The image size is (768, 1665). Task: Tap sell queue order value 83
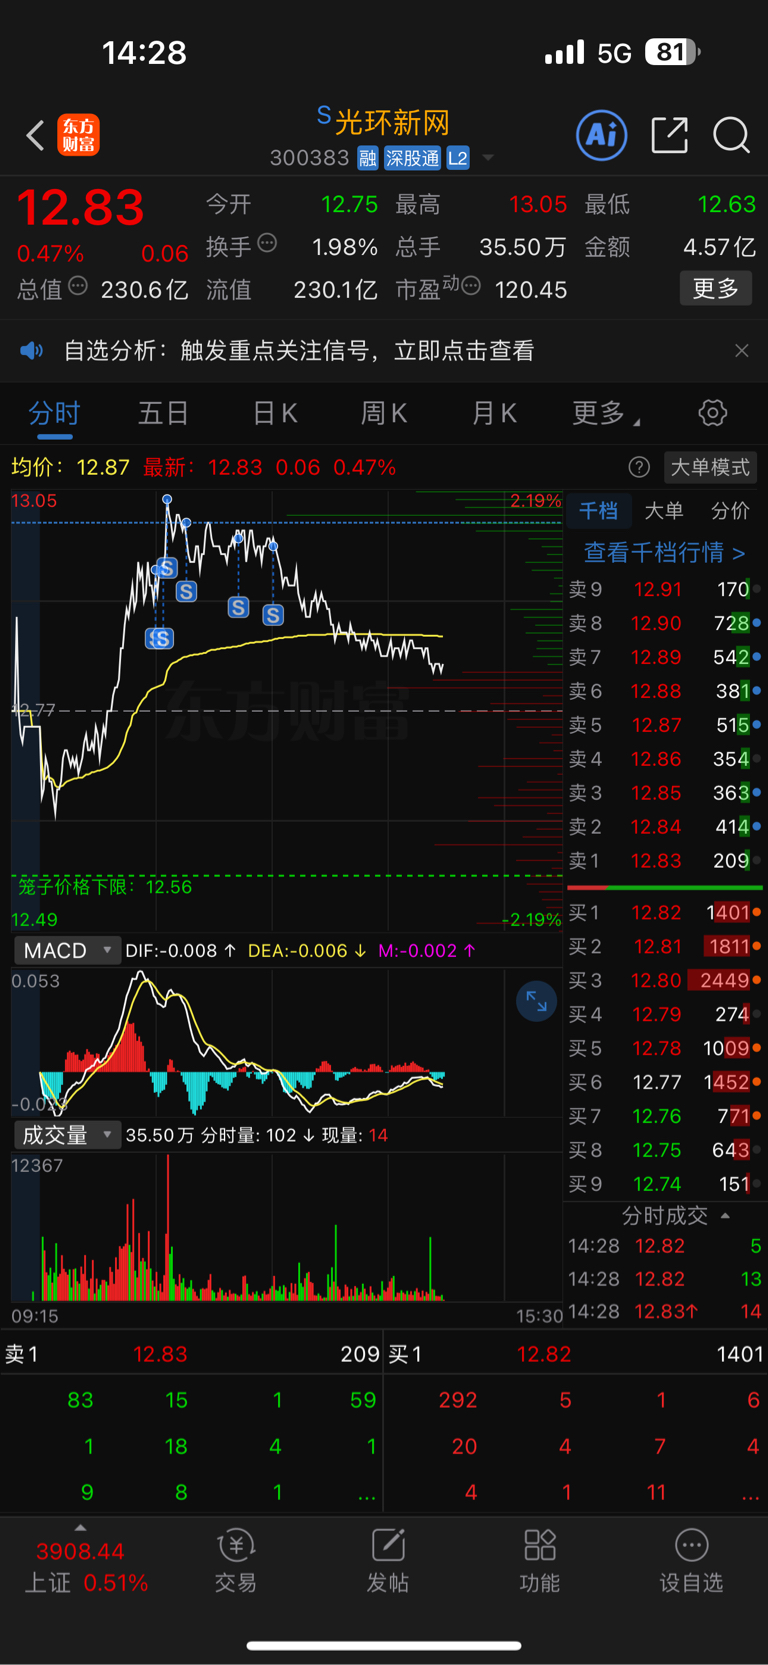tap(80, 1400)
